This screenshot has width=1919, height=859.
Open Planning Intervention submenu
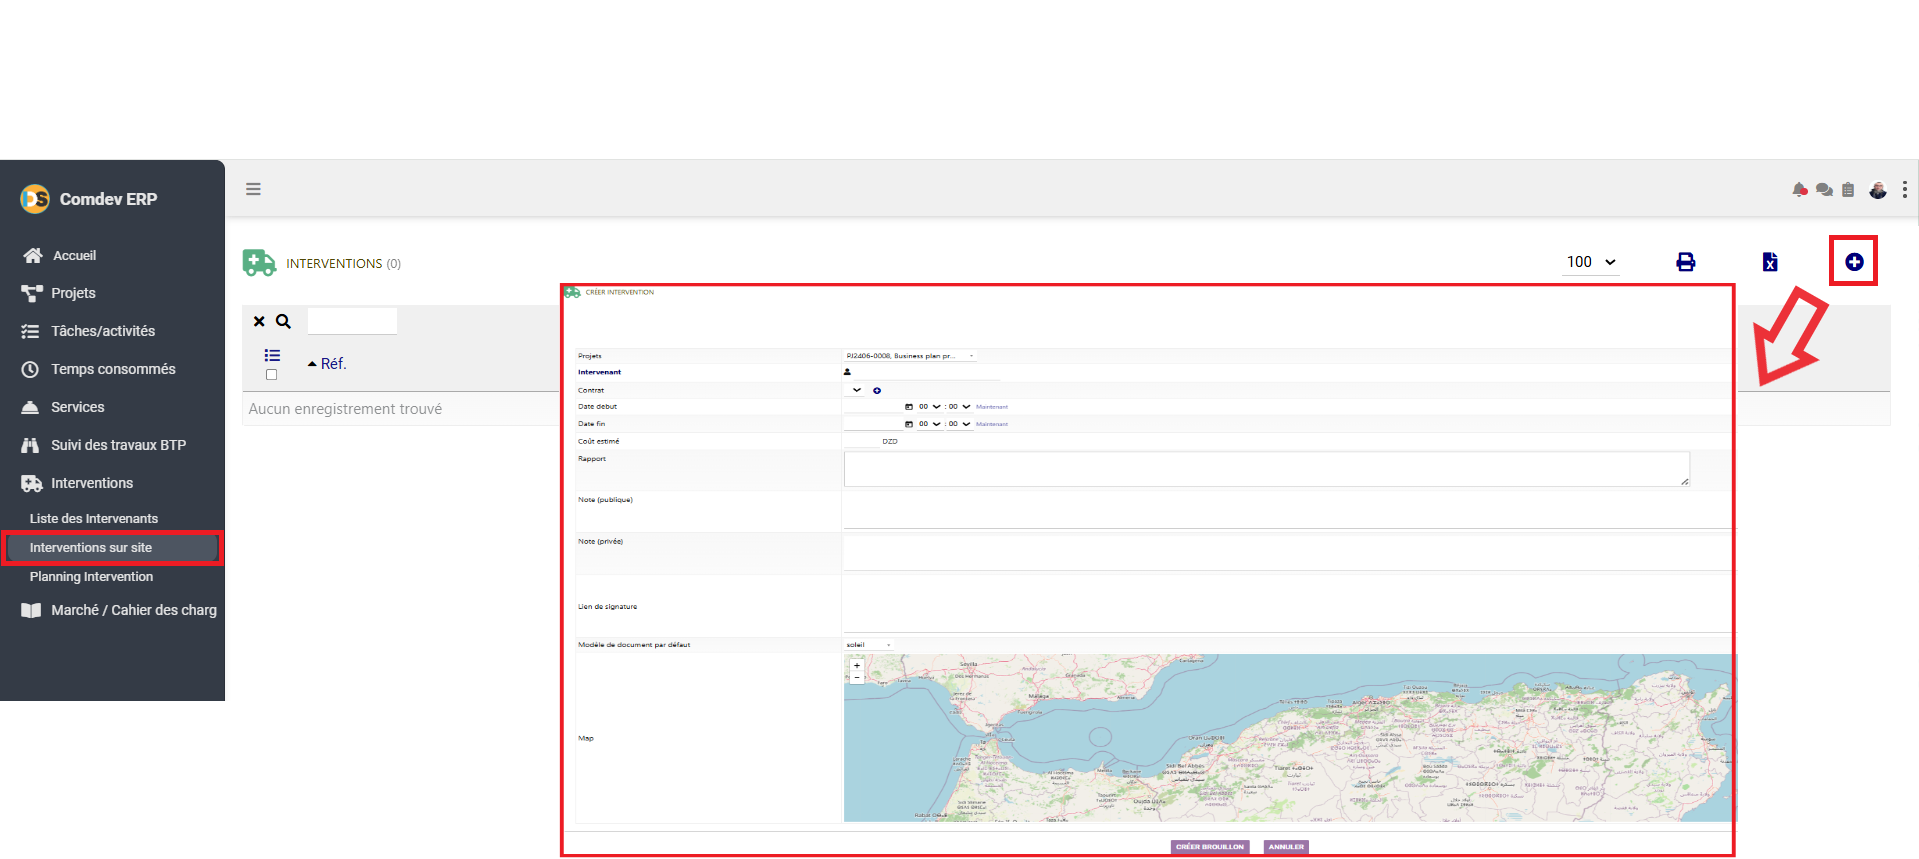click(91, 576)
